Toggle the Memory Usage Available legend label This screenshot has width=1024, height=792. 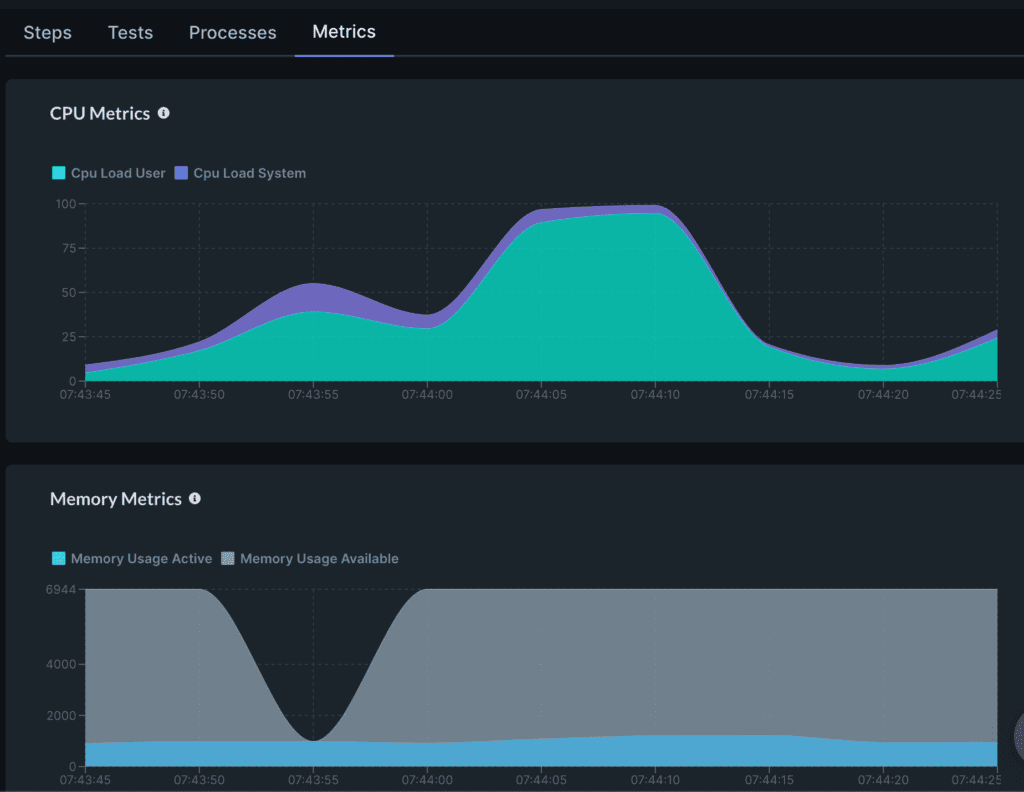click(319, 559)
